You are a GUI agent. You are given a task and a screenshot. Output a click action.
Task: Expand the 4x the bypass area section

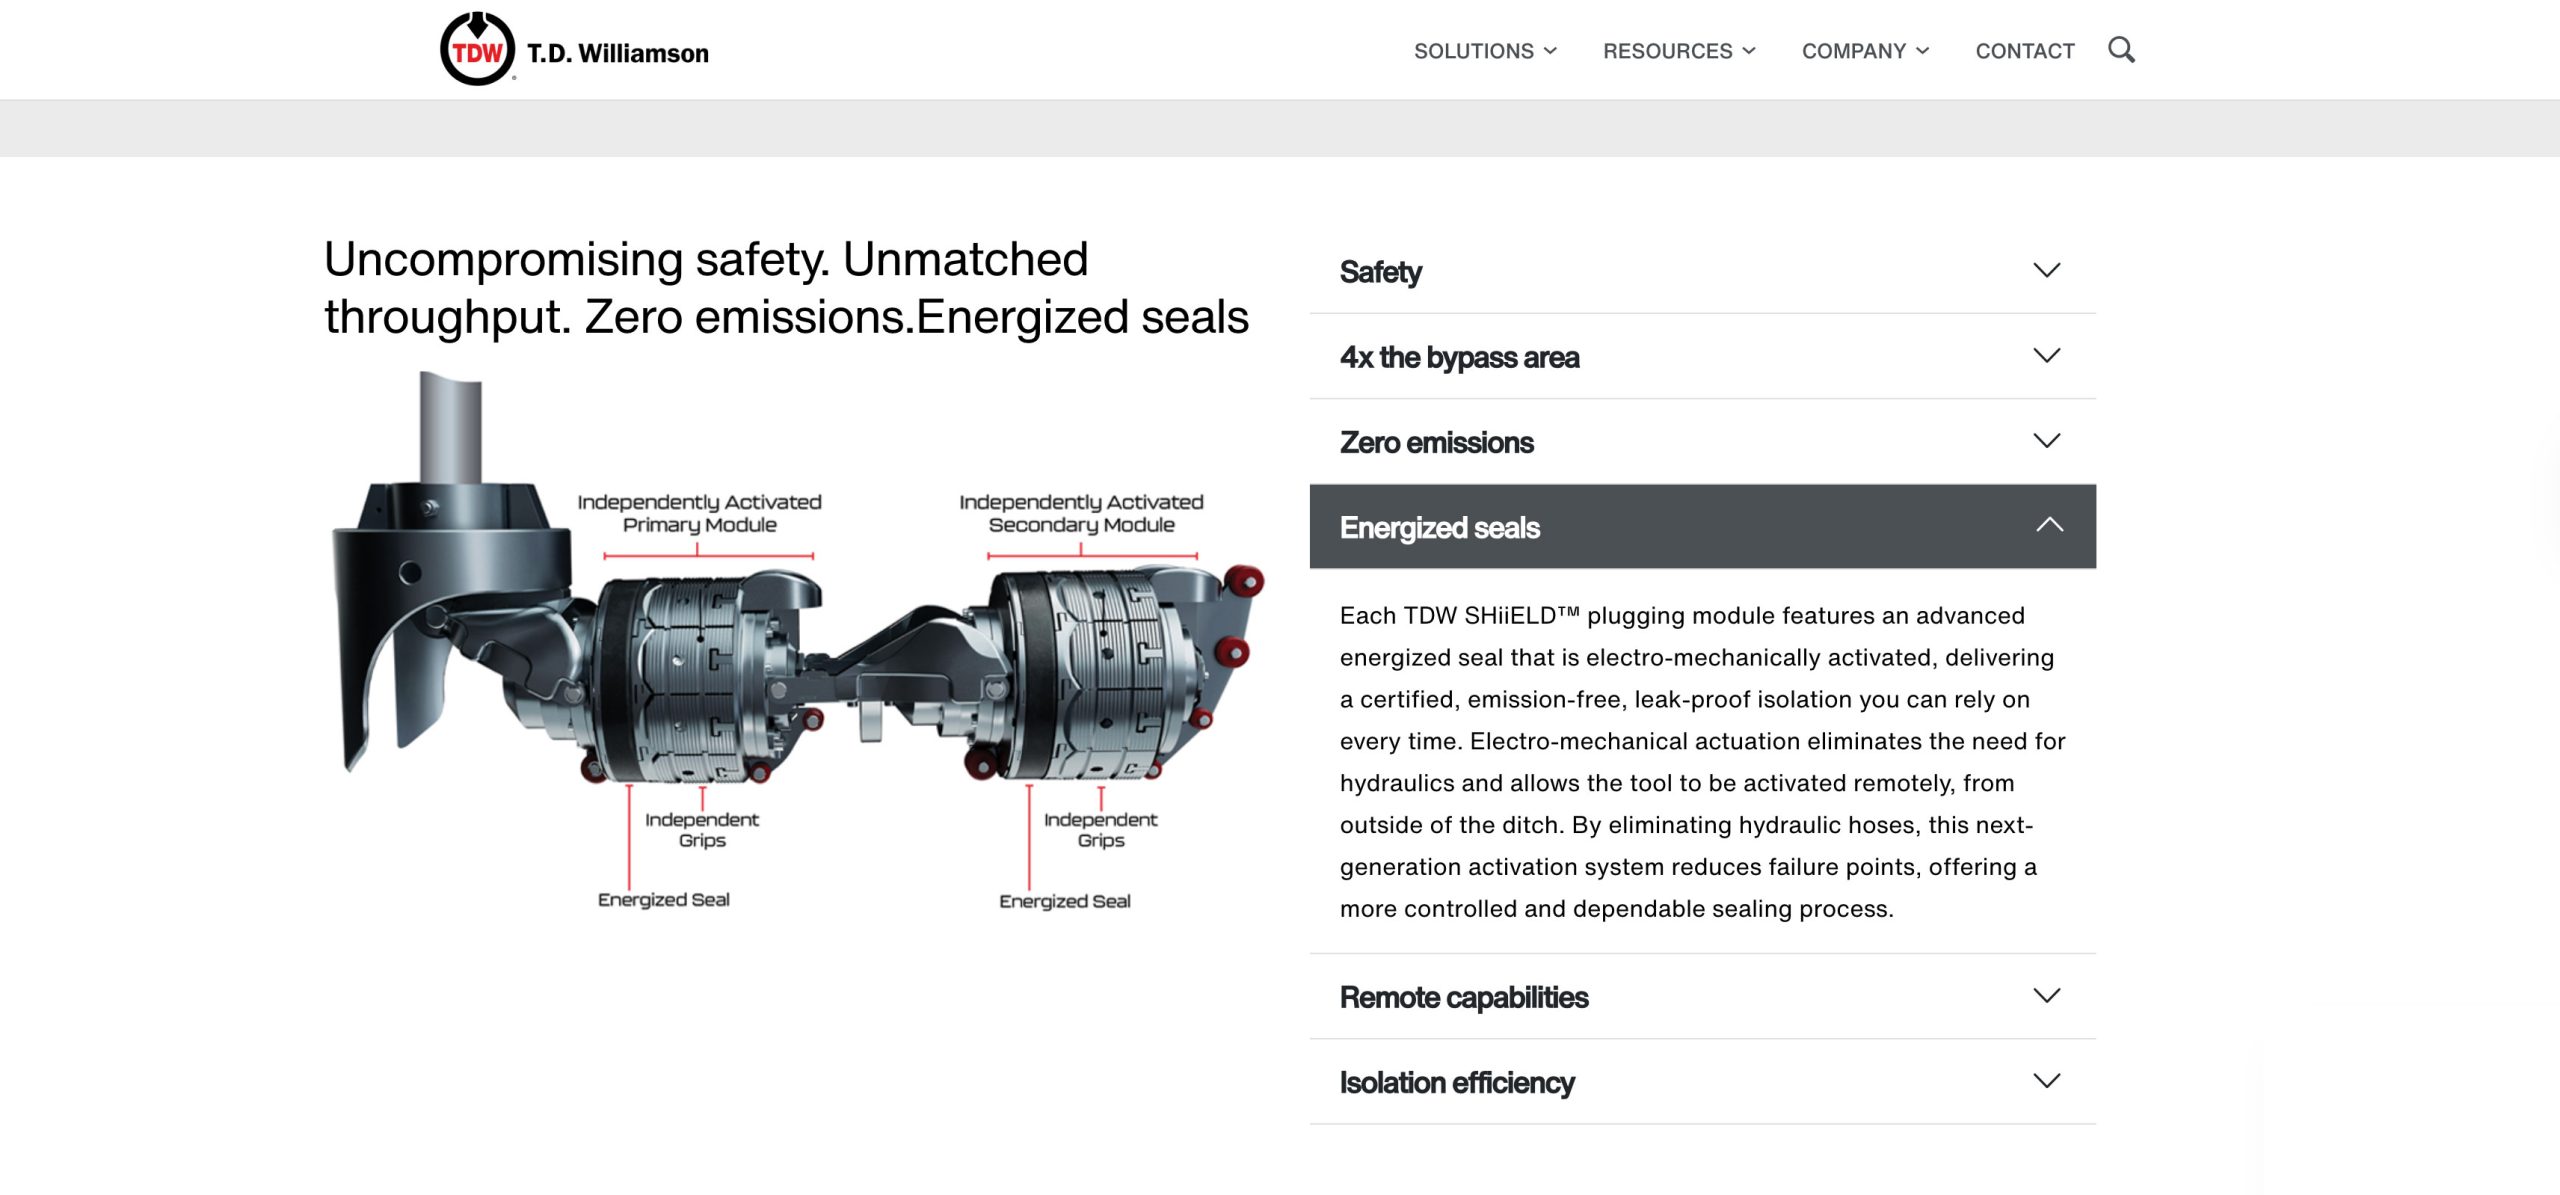pos(1702,357)
